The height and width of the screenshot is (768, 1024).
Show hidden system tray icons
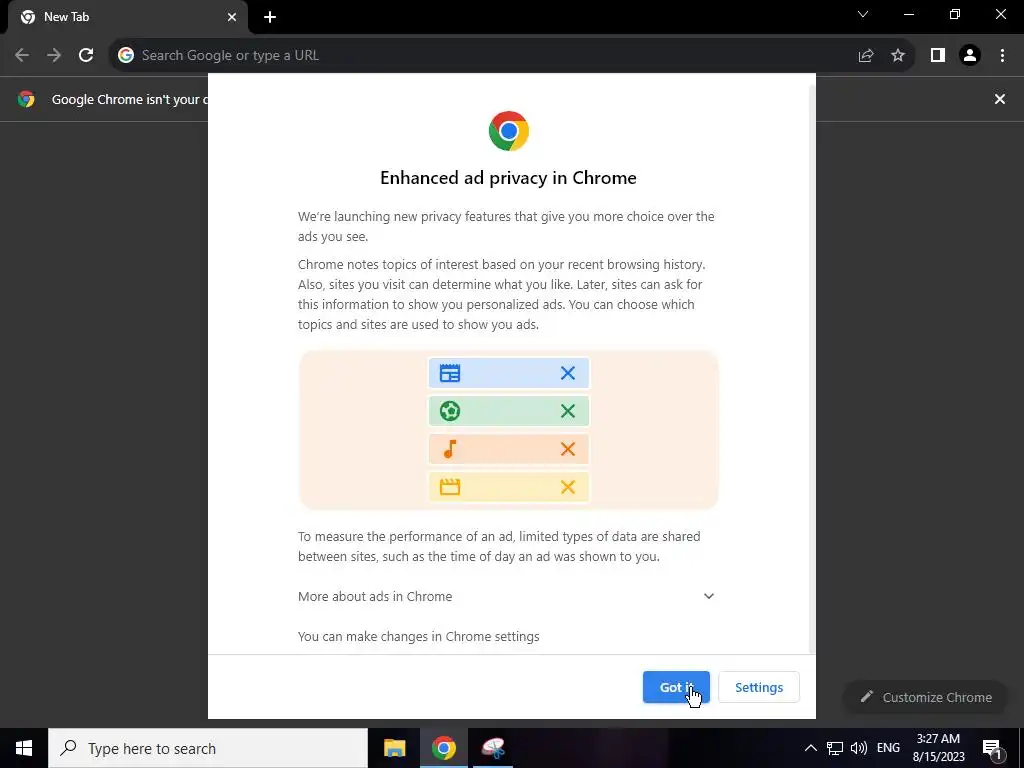(x=810, y=748)
